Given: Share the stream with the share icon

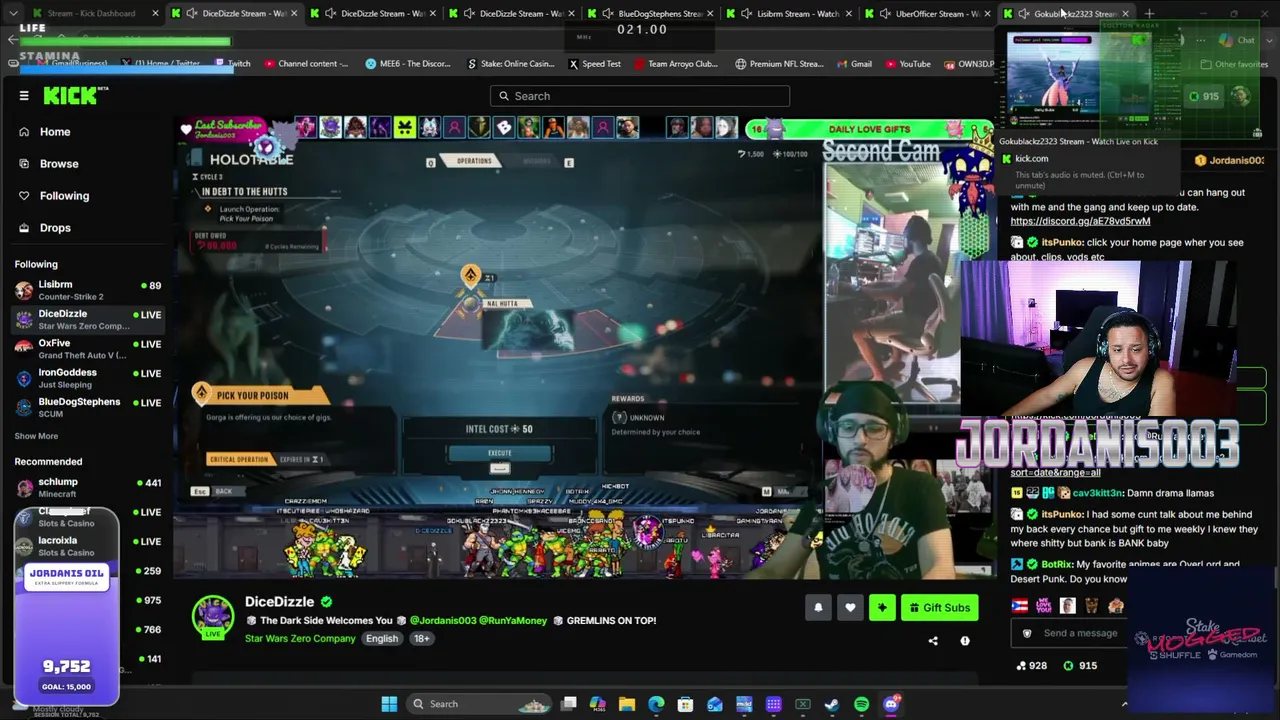Looking at the screenshot, I should (933, 641).
